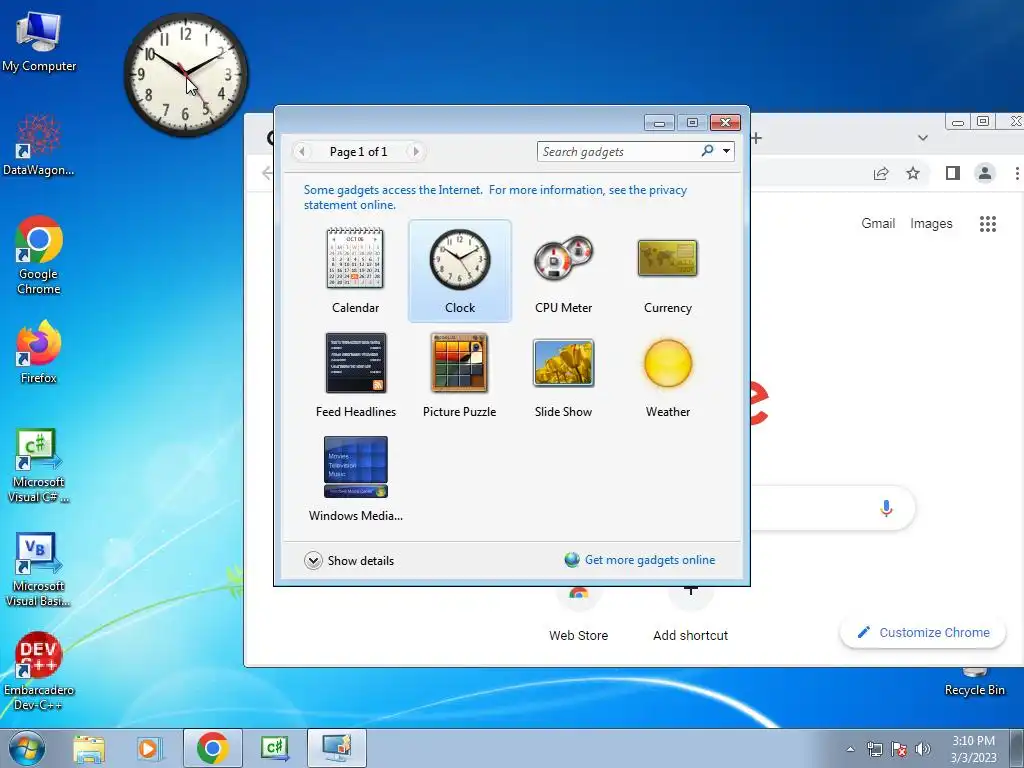Open the search gadgets dropdown arrow
The image size is (1024, 768).
coord(726,151)
